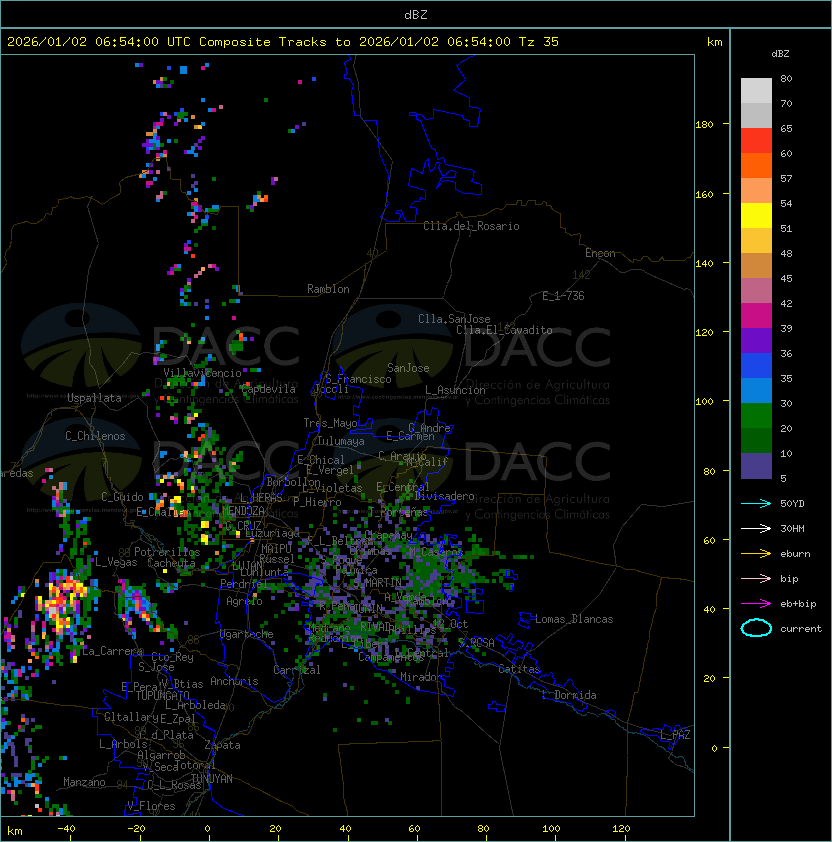
Task: Click the C_Guido map label
Action: coord(122,497)
